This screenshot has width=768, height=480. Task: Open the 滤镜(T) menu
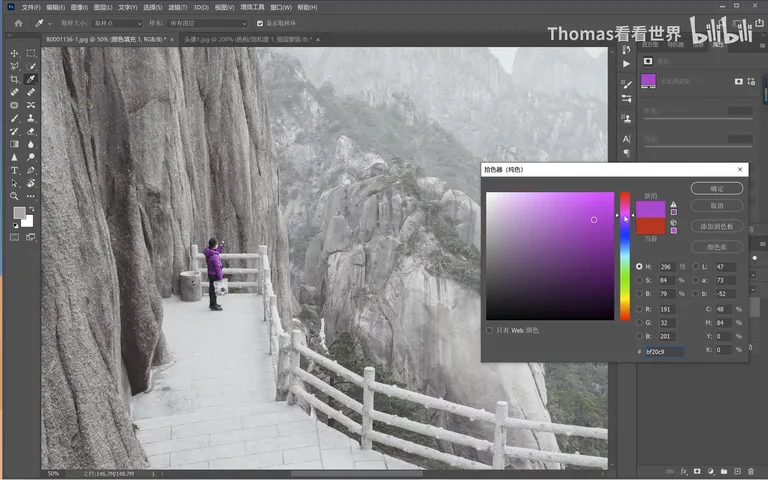[x=177, y=7]
